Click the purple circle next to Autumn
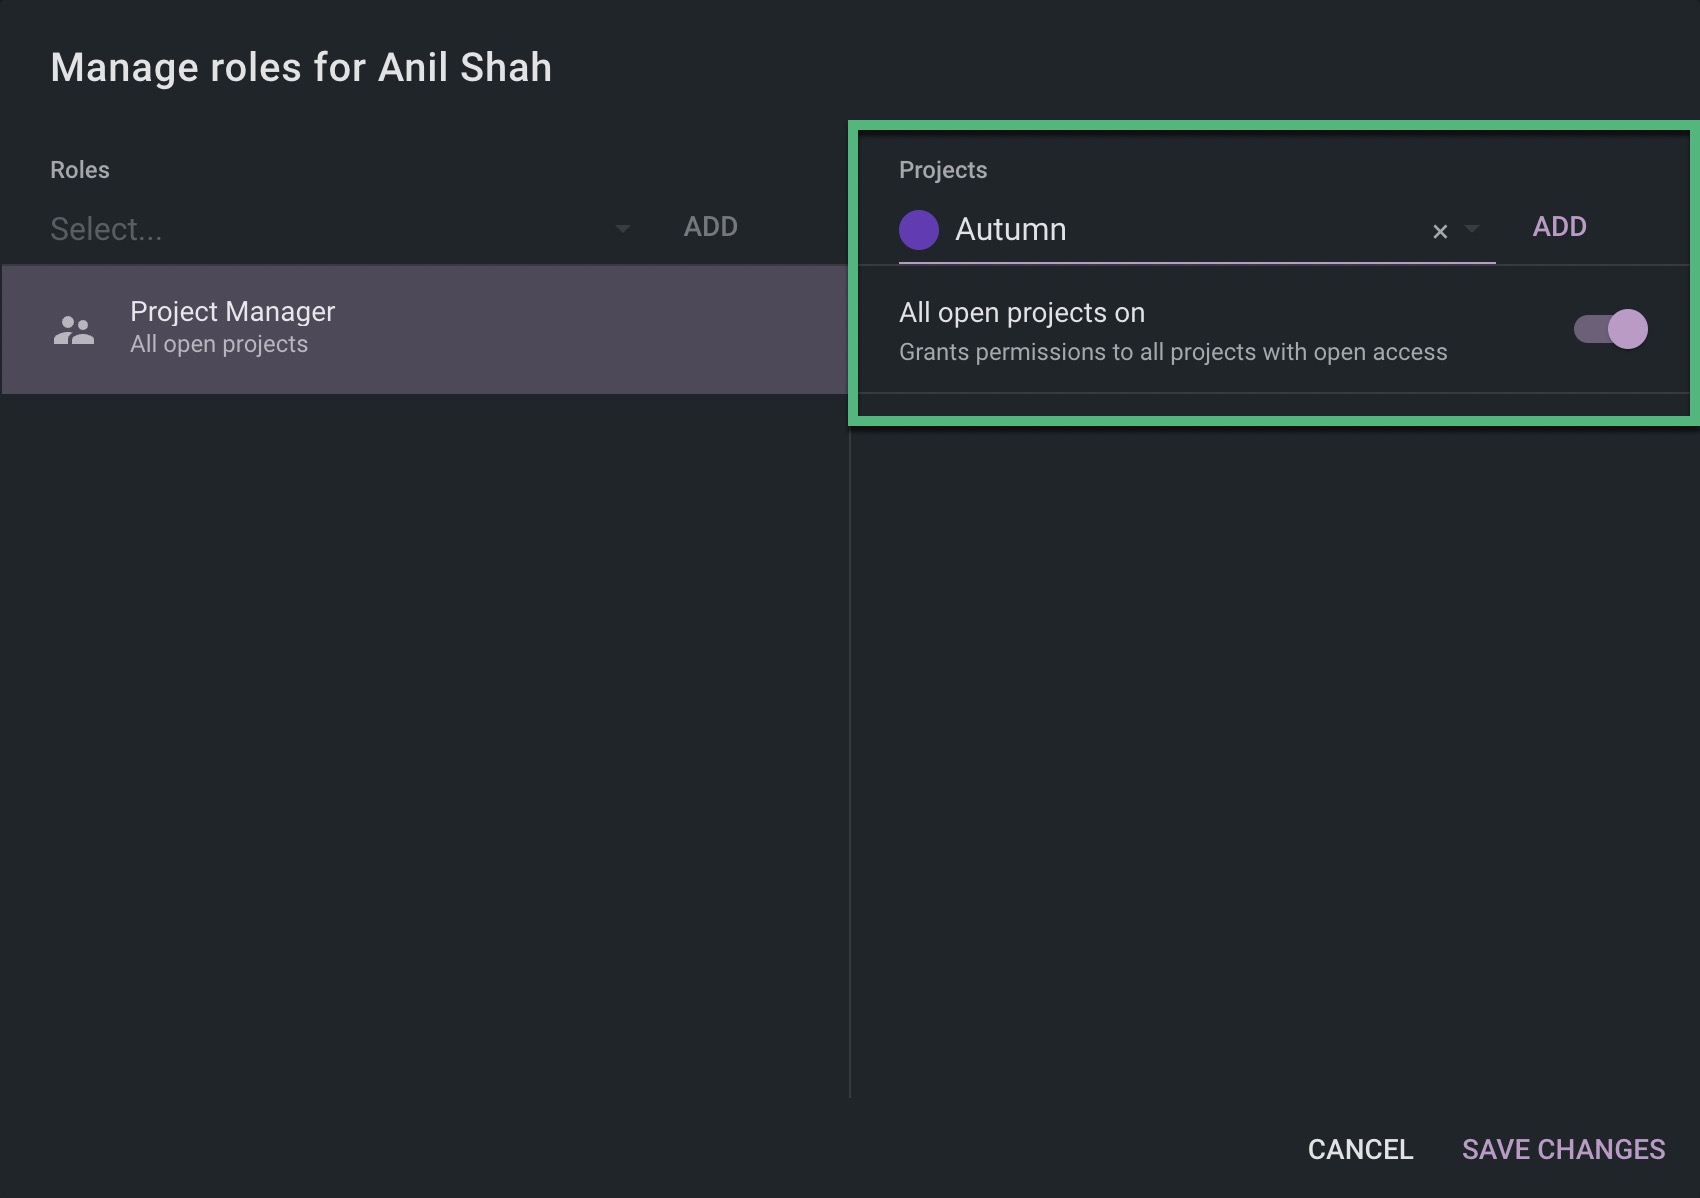 917,229
